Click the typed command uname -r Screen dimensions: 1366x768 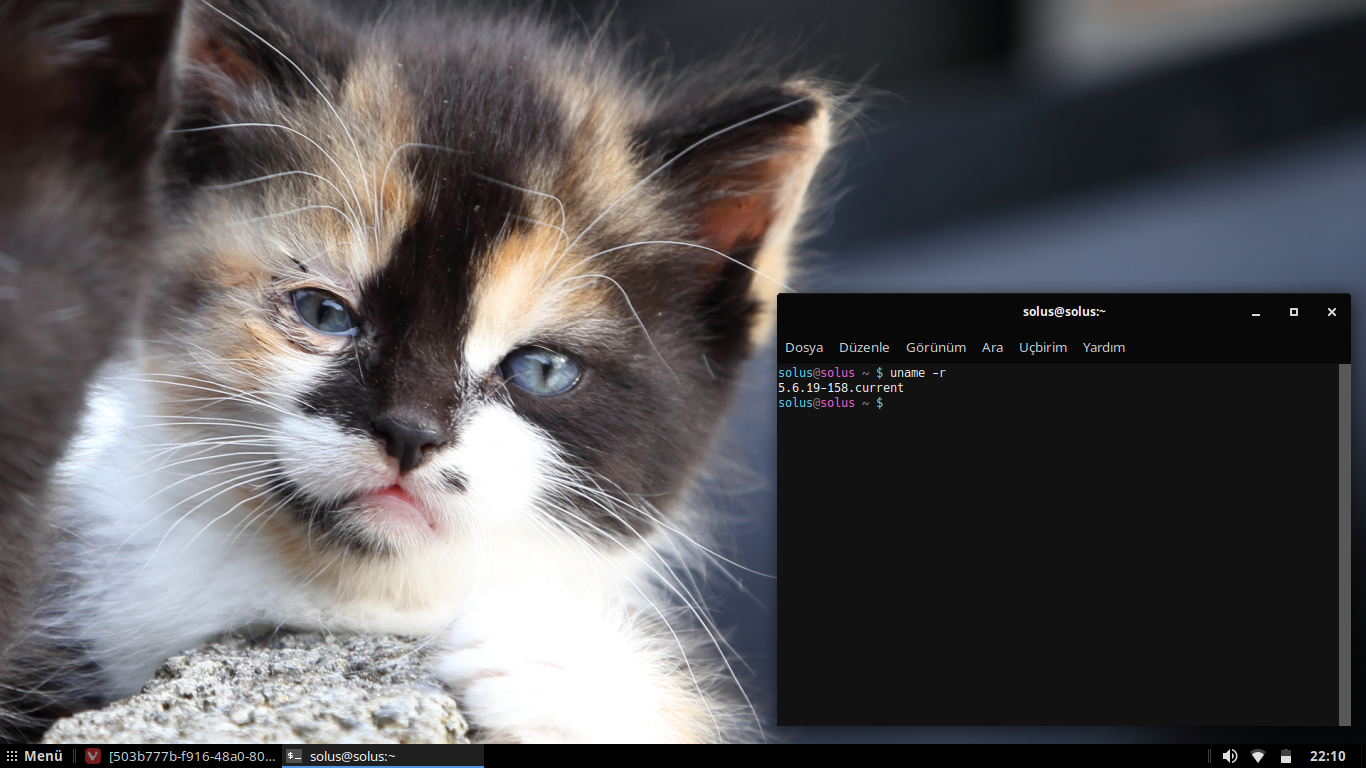(918, 373)
